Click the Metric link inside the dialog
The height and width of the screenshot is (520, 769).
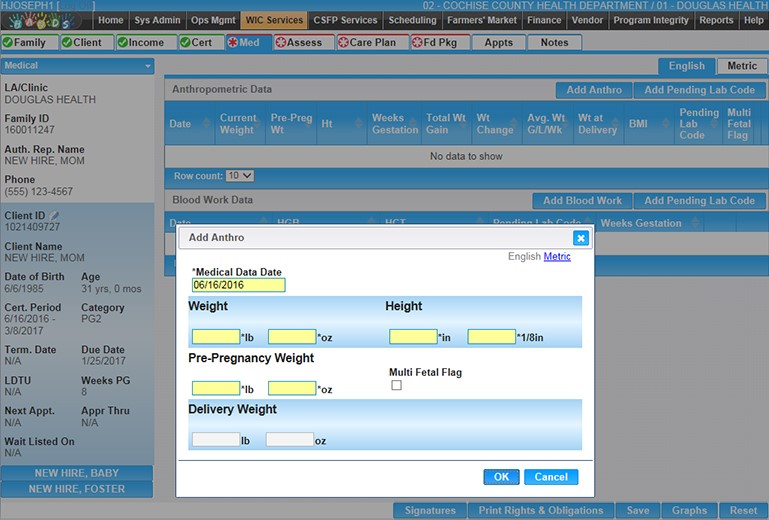tap(557, 257)
